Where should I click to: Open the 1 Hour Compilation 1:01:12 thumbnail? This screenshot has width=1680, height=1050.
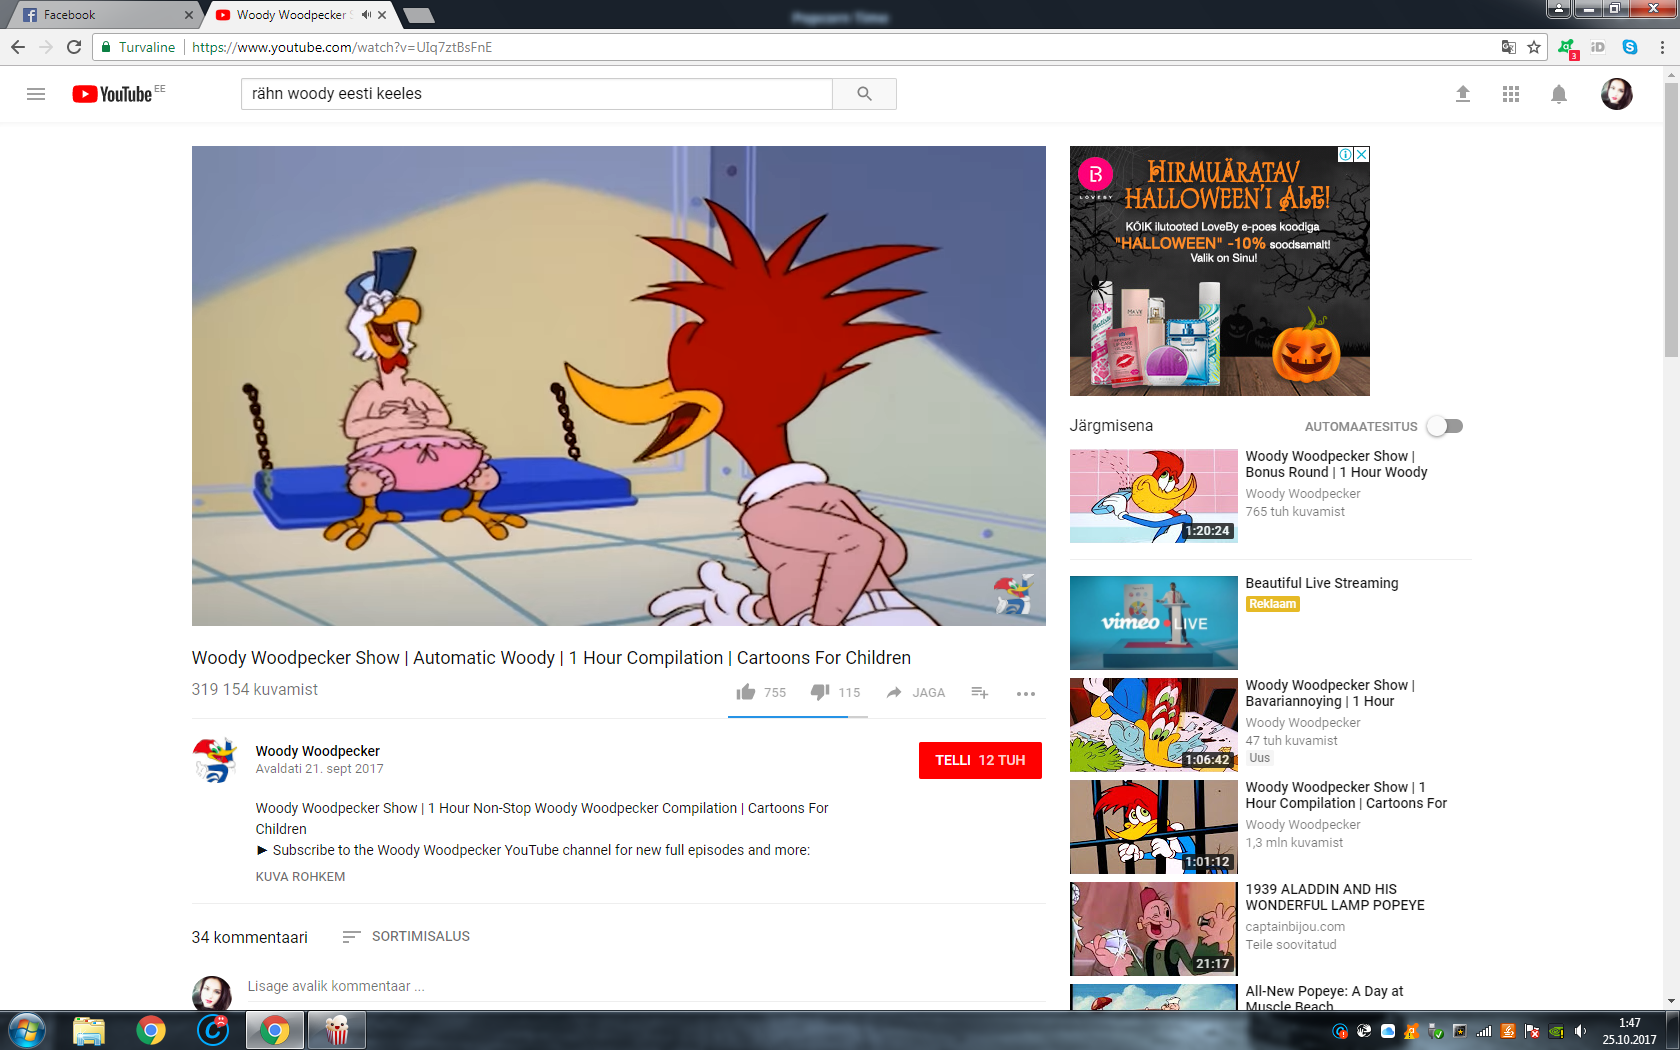(1154, 827)
